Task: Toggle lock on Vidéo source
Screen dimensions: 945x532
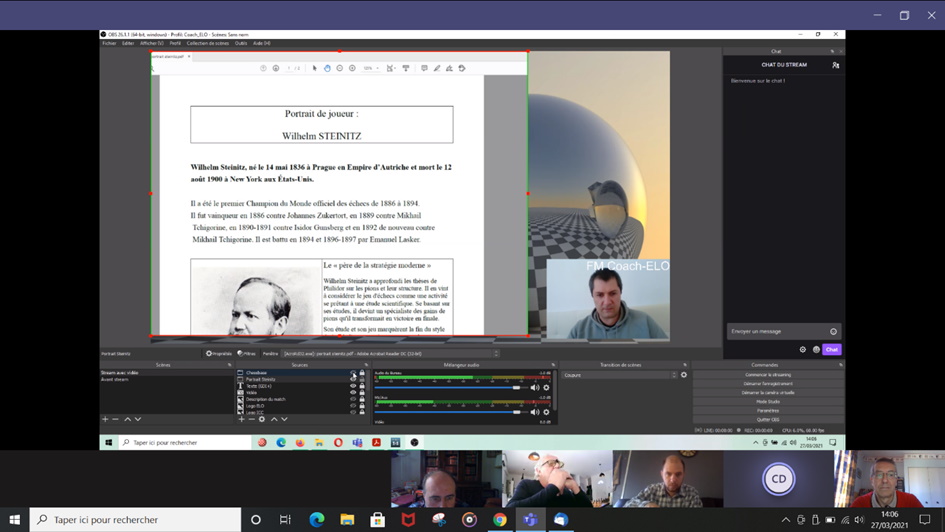Action: pos(362,393)
